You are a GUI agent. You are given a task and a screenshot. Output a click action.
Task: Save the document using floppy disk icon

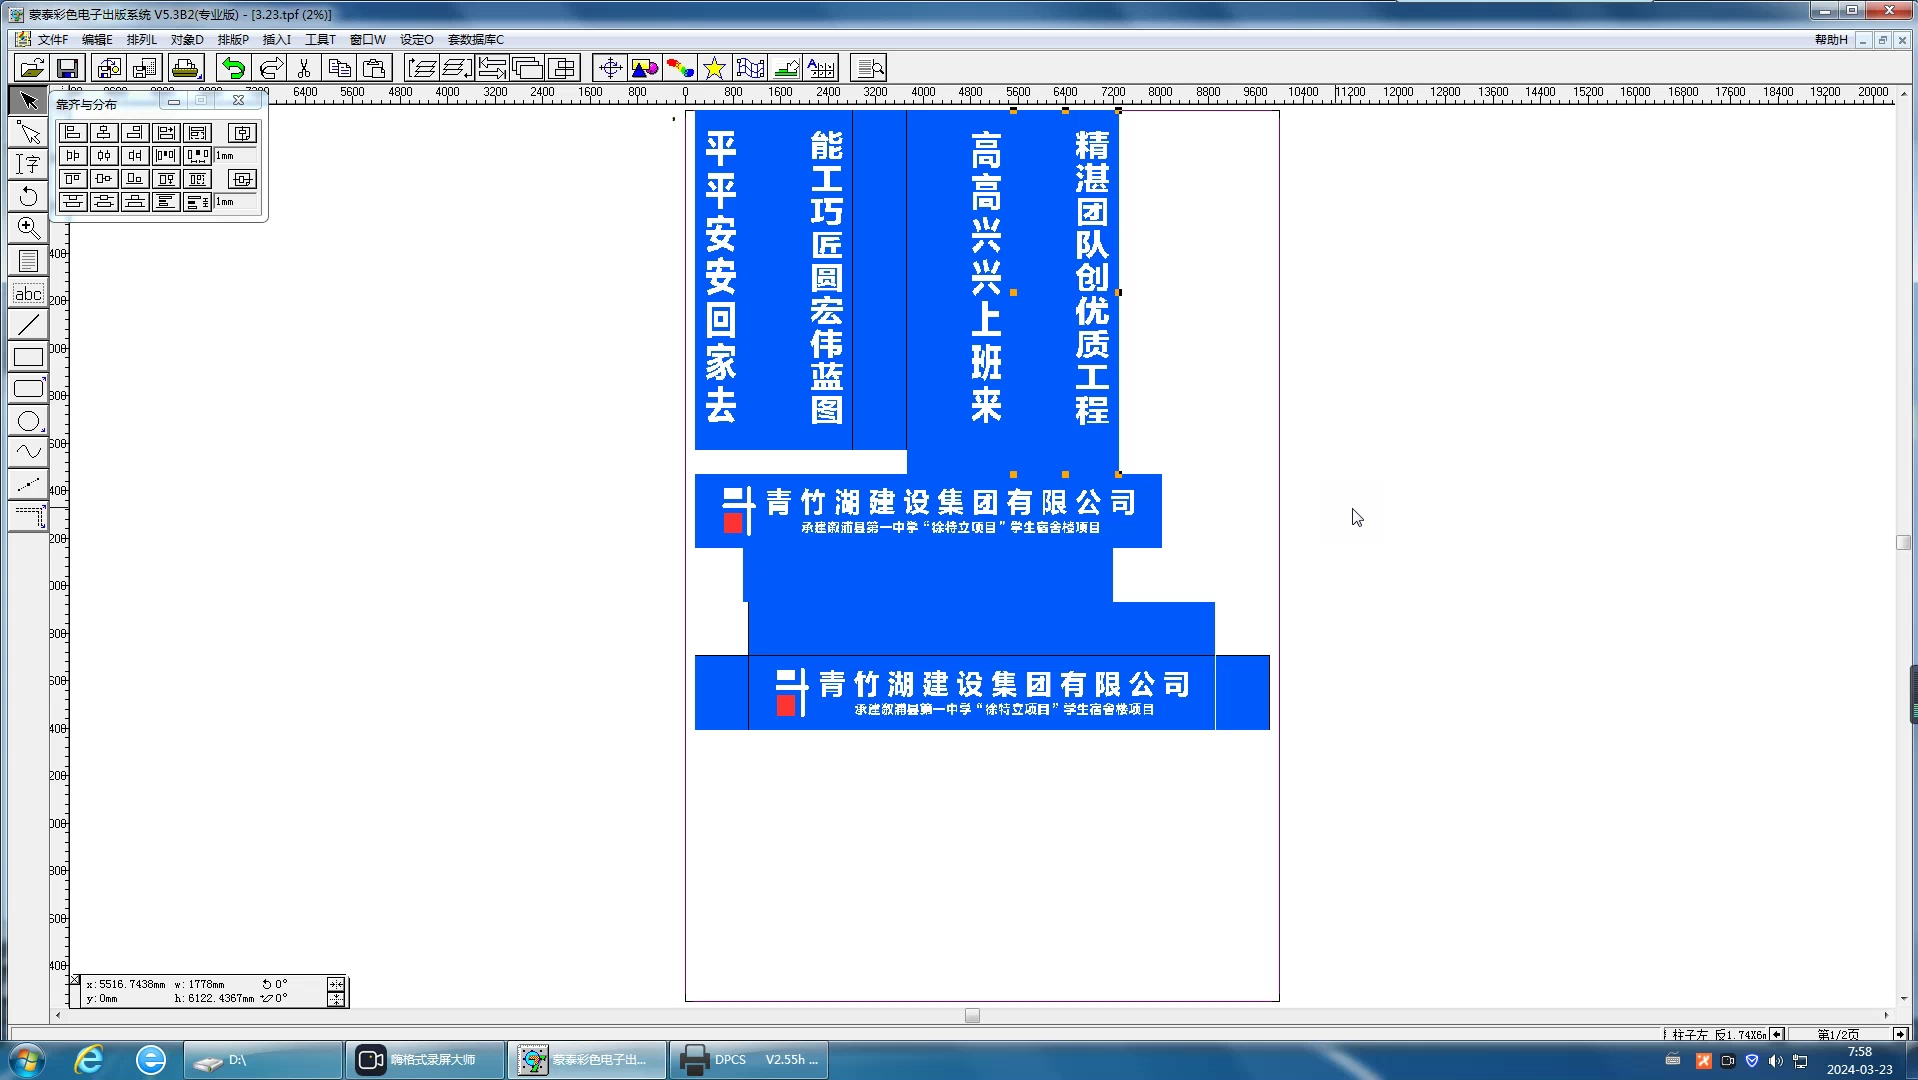(68, 68)
